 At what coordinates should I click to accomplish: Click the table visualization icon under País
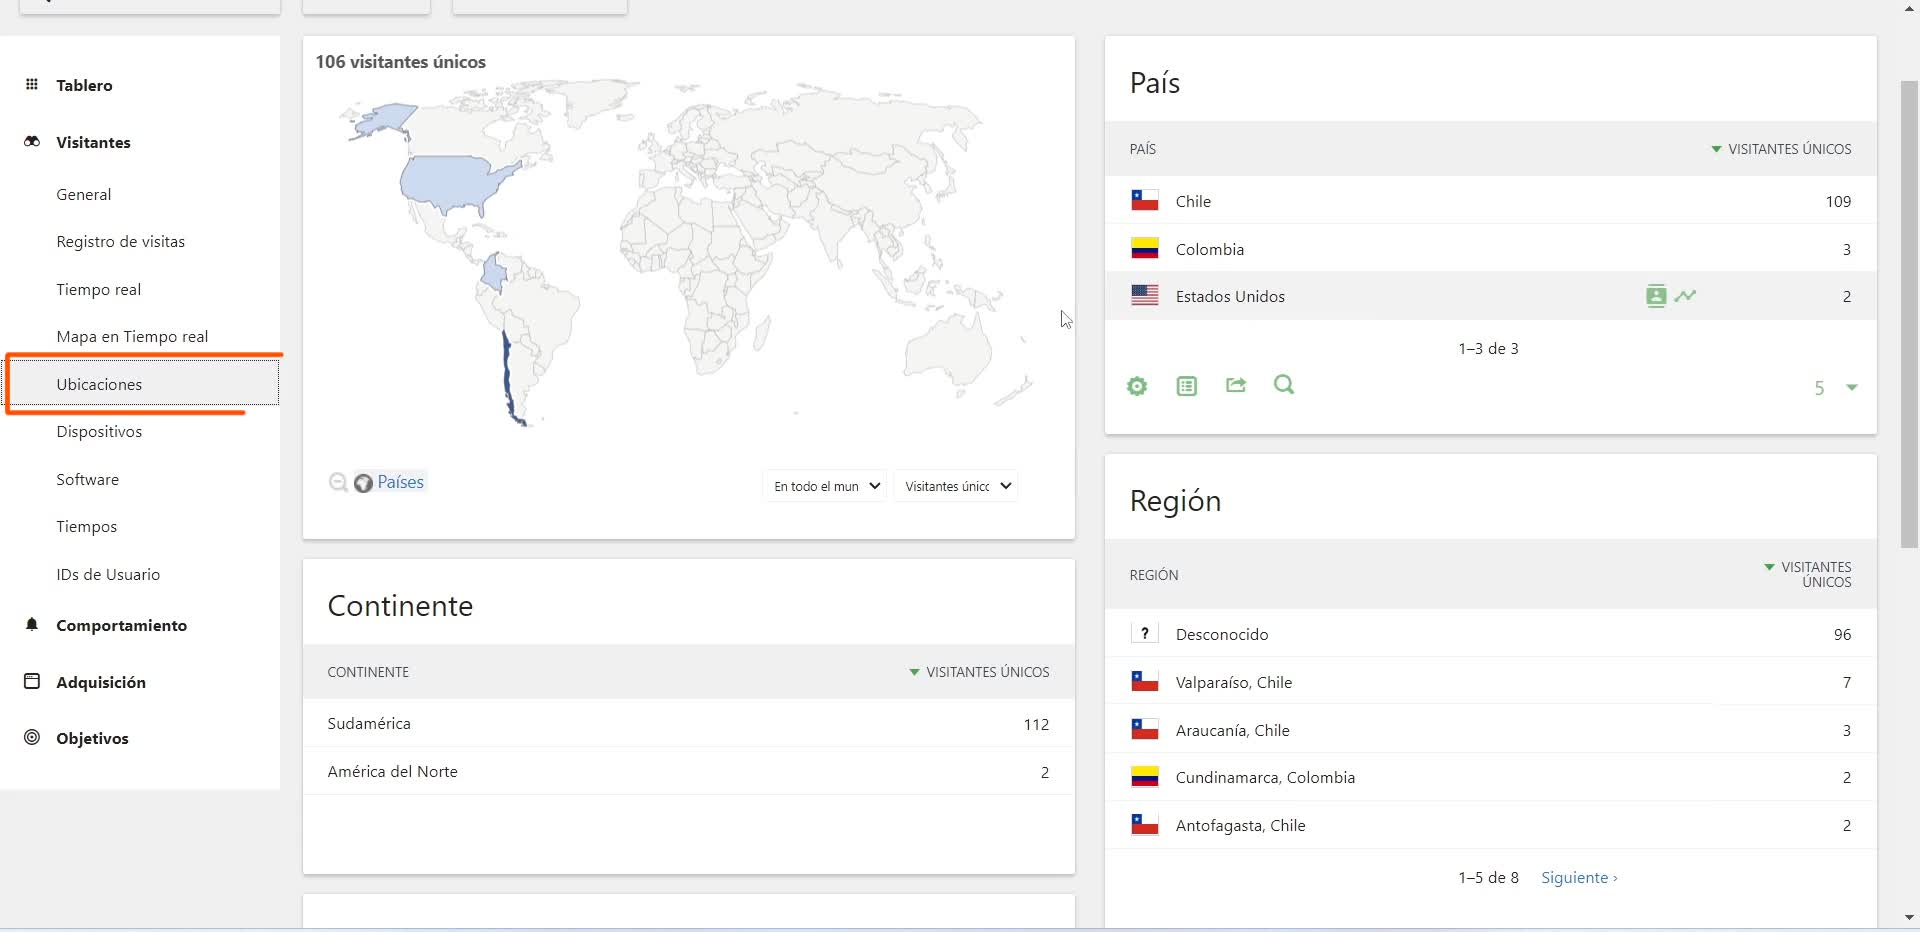coord(1186,386)
